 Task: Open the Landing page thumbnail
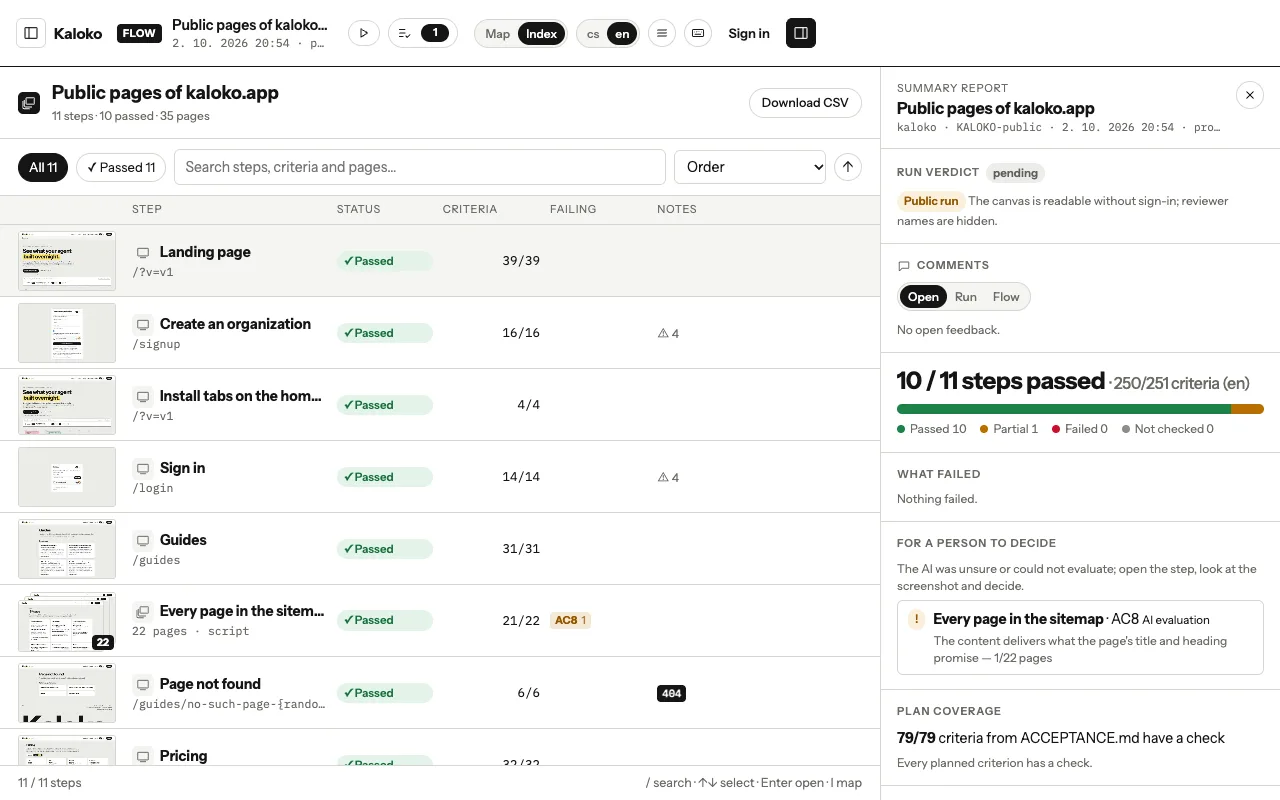[x=67, y=261]
